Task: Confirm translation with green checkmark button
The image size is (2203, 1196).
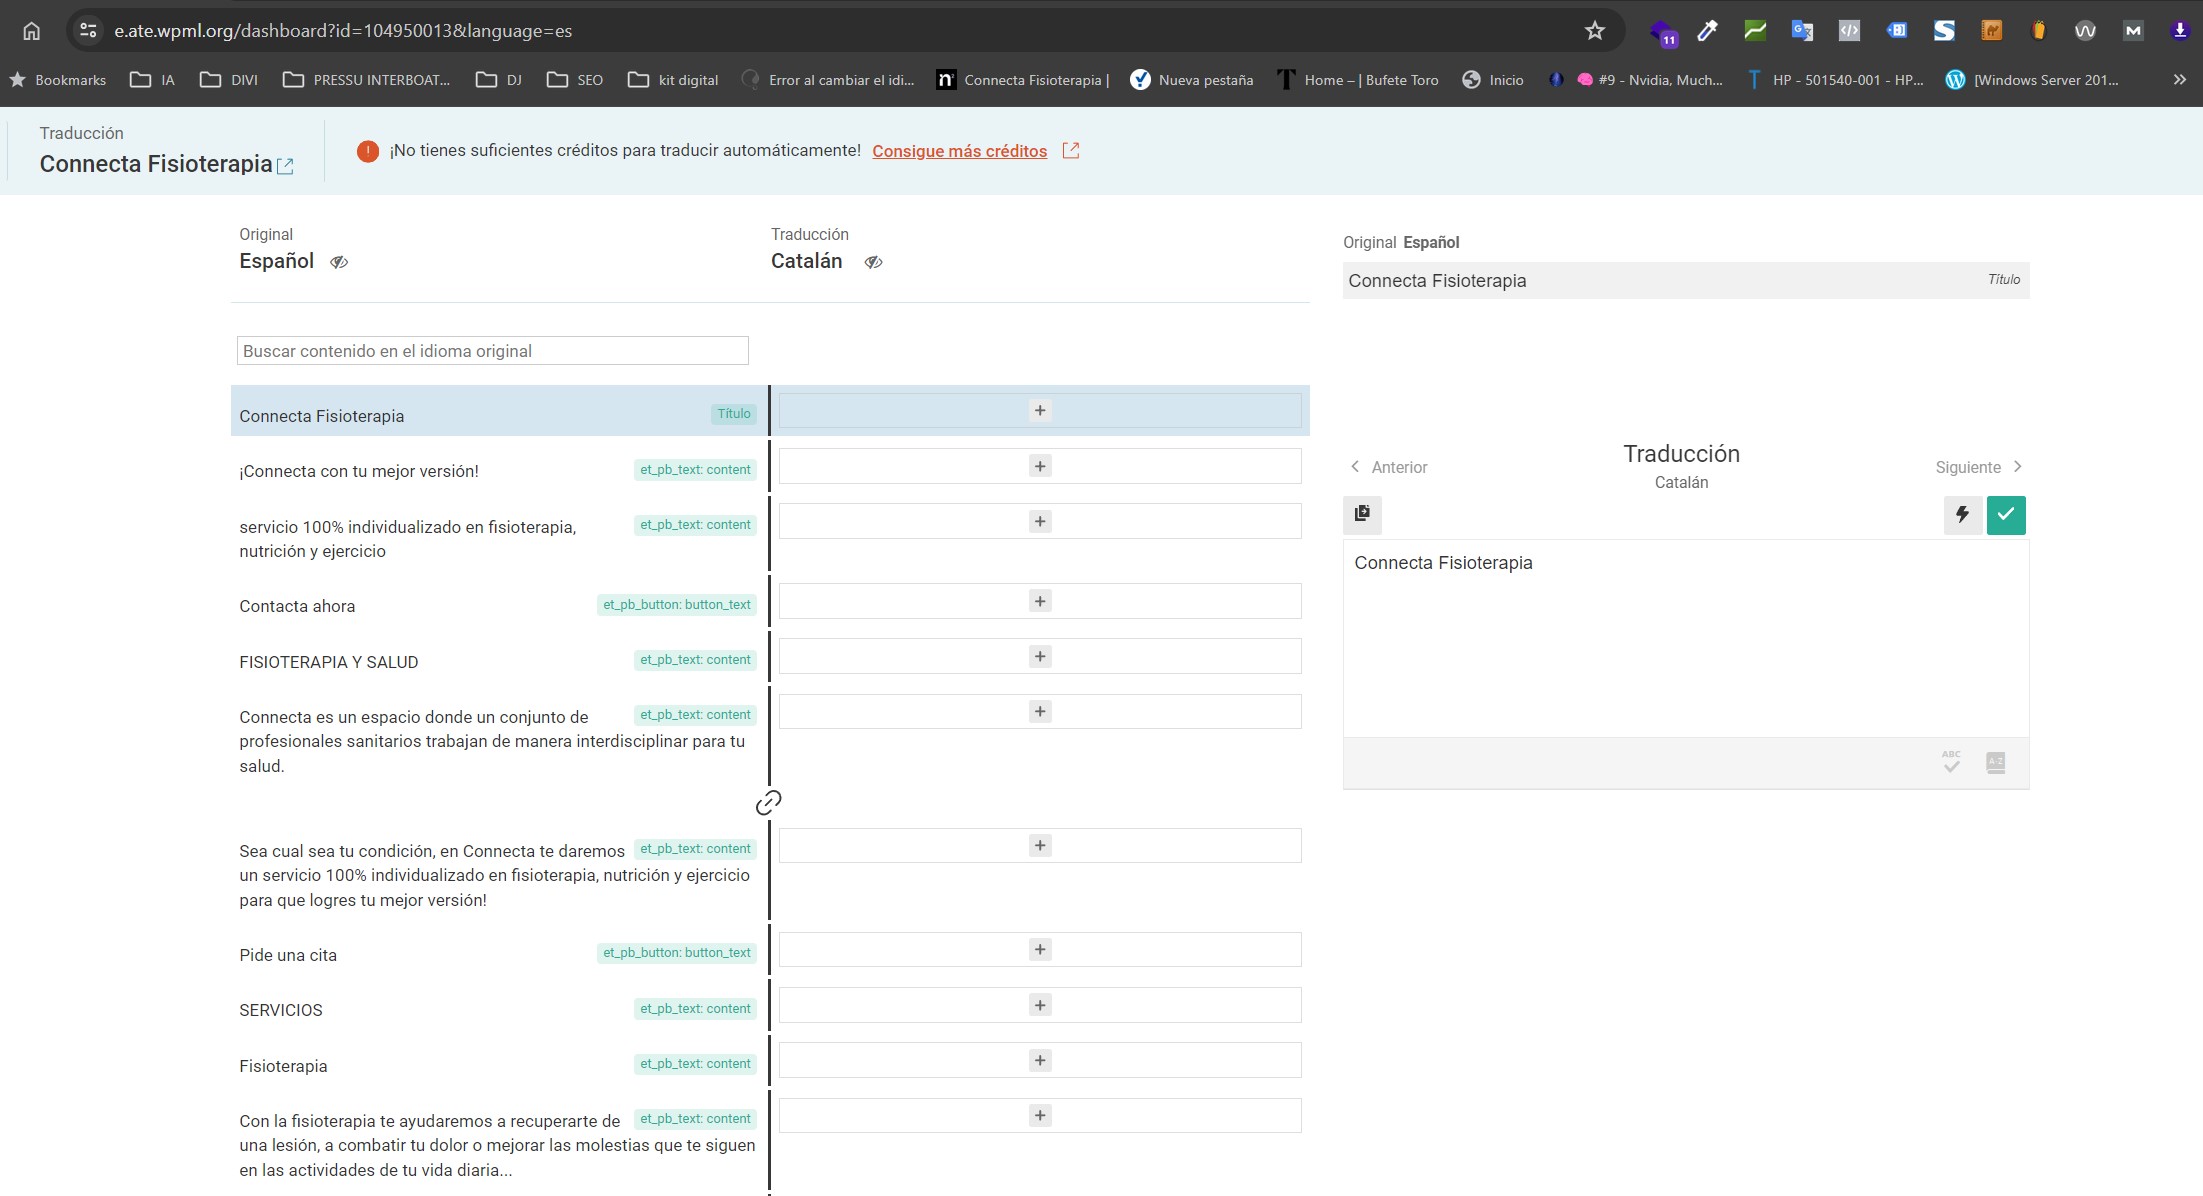Action: tap(2005, 515)
